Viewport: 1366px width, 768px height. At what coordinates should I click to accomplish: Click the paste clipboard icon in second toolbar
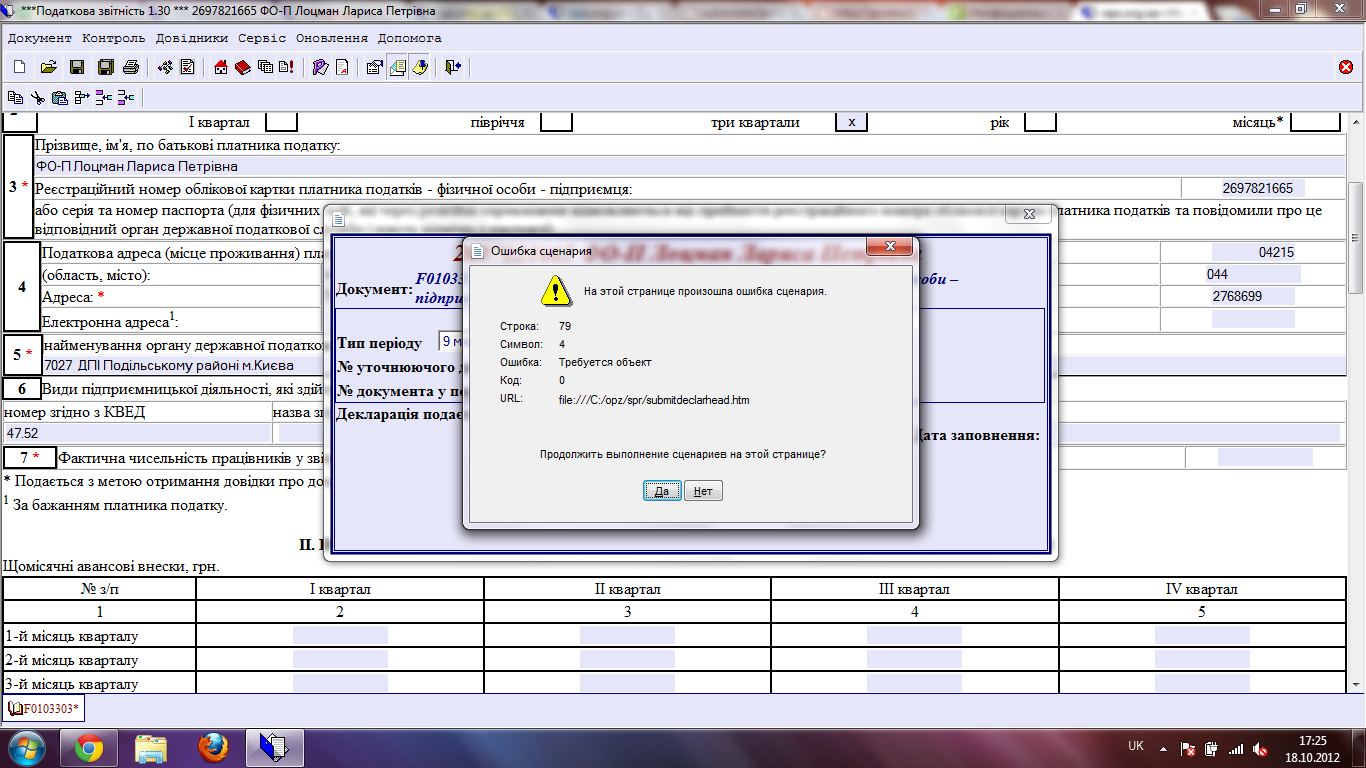(59, 97)
